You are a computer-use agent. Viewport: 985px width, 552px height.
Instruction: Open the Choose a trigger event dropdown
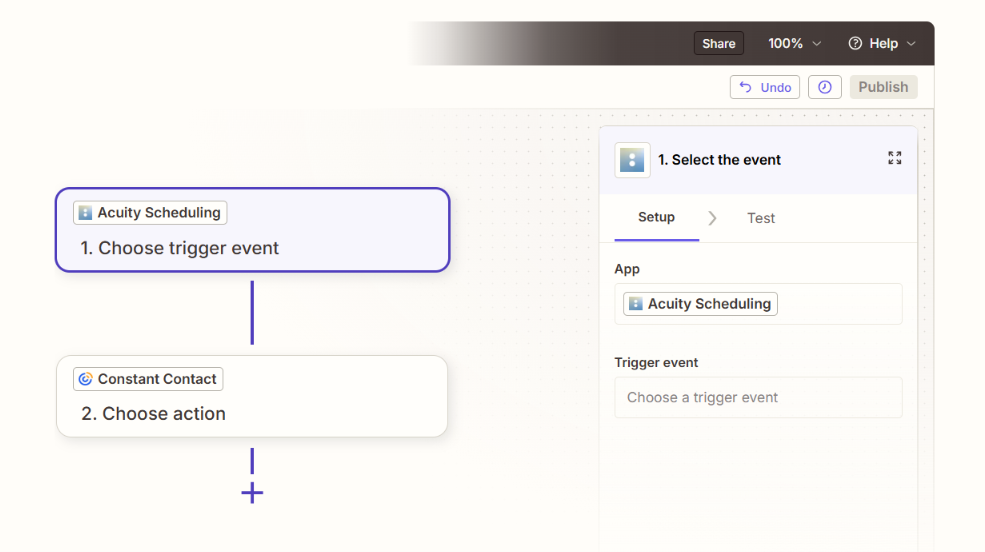[758, 398]
